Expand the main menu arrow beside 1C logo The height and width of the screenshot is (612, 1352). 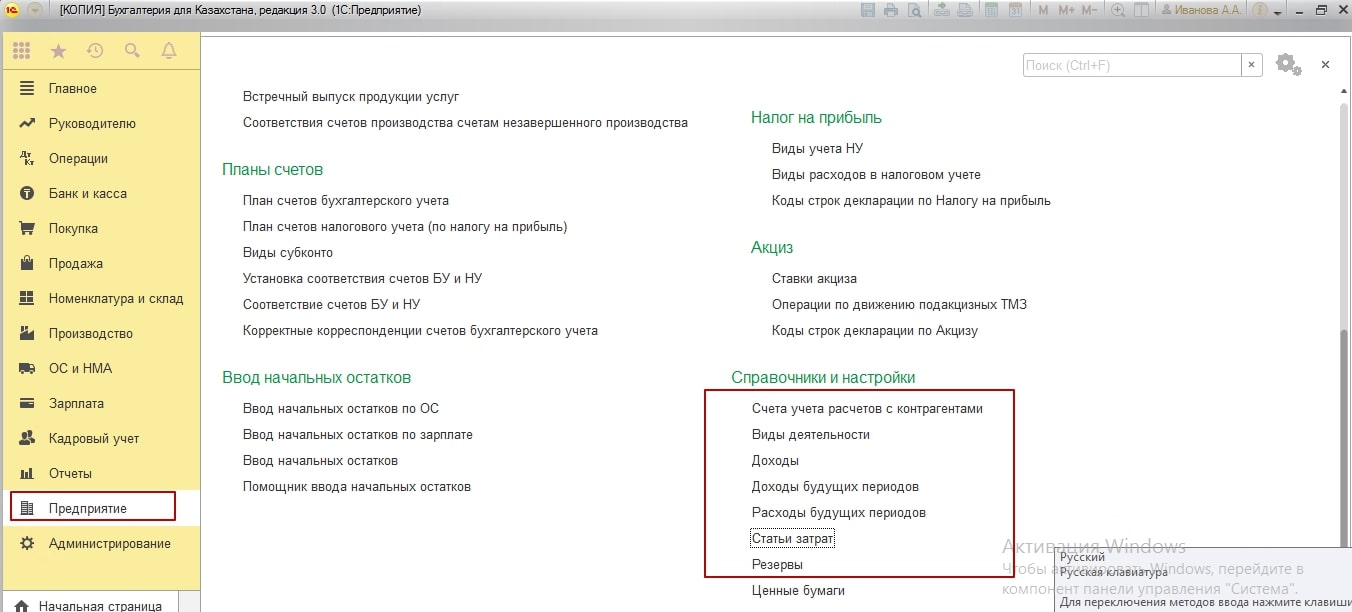coord(35,10)
